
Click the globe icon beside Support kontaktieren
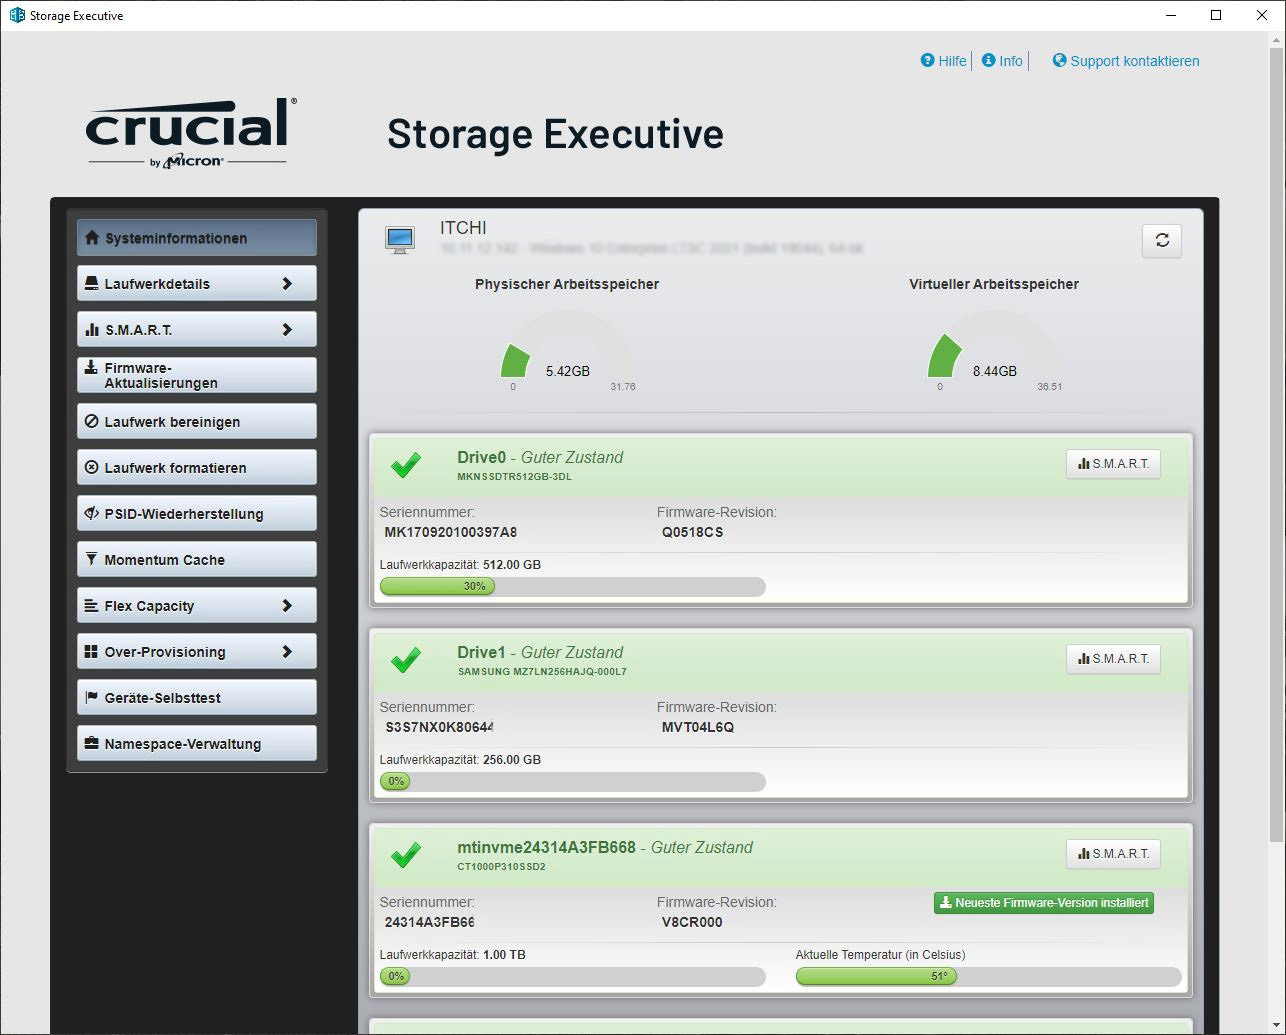click(1060, 61)
